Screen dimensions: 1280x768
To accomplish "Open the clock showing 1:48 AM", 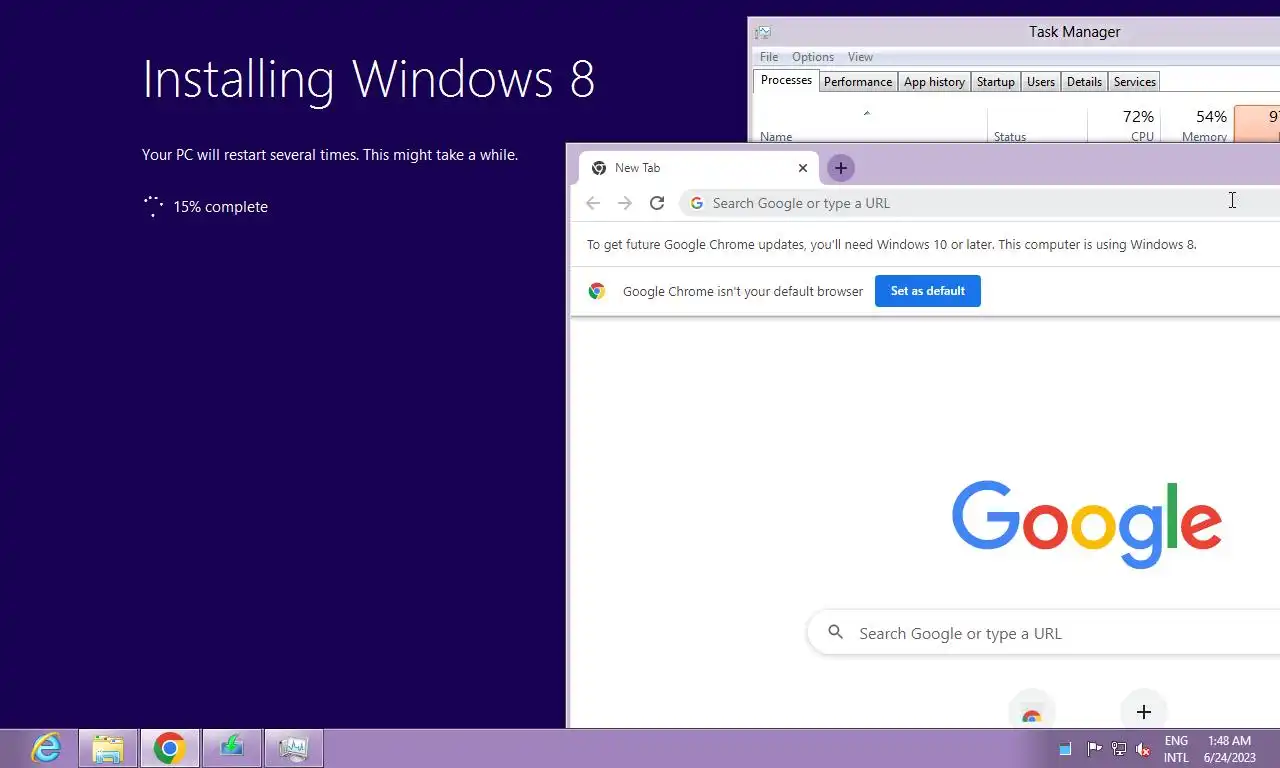I will 1230,749.
